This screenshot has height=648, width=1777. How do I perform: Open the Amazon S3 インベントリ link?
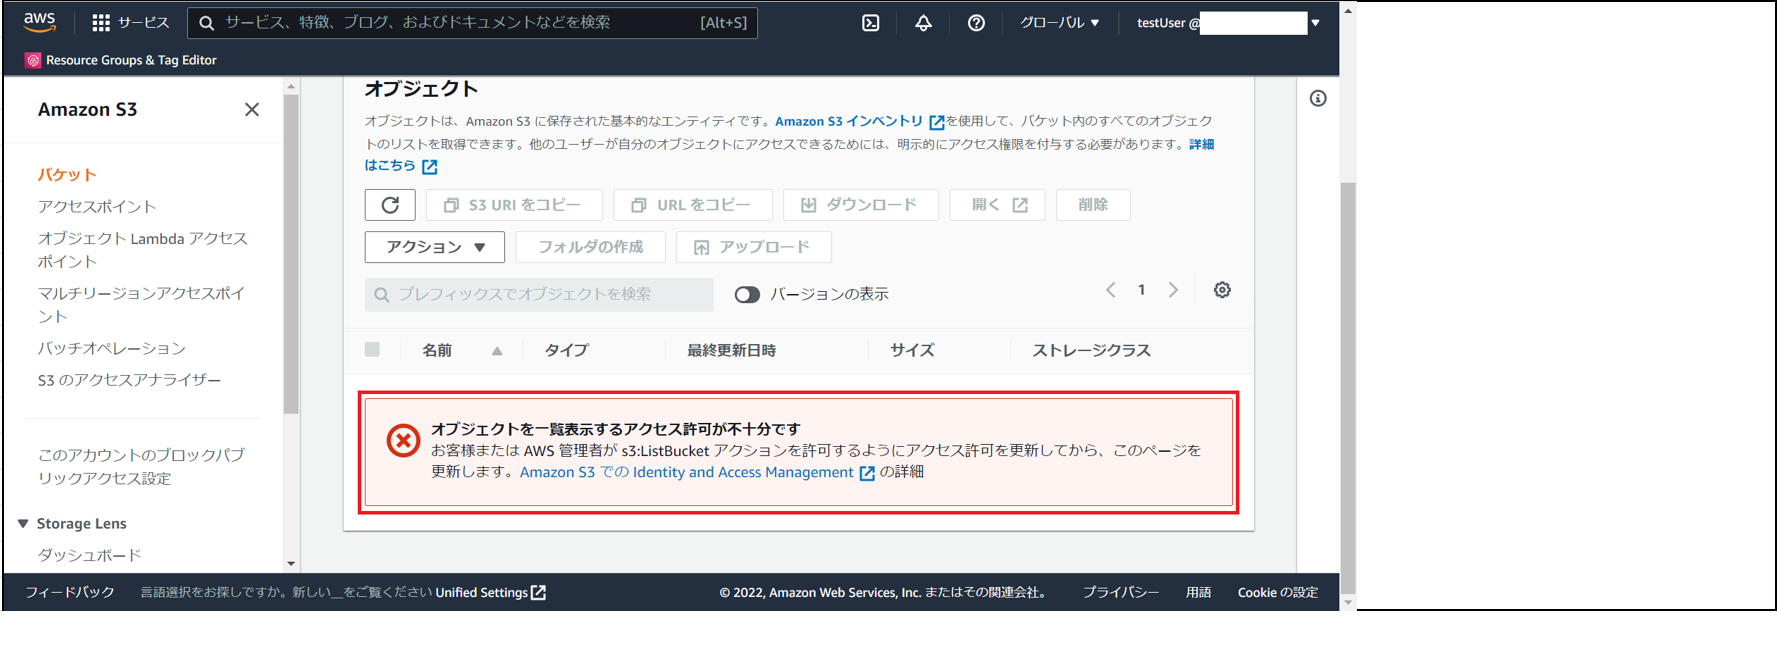(x=859, y=121)
